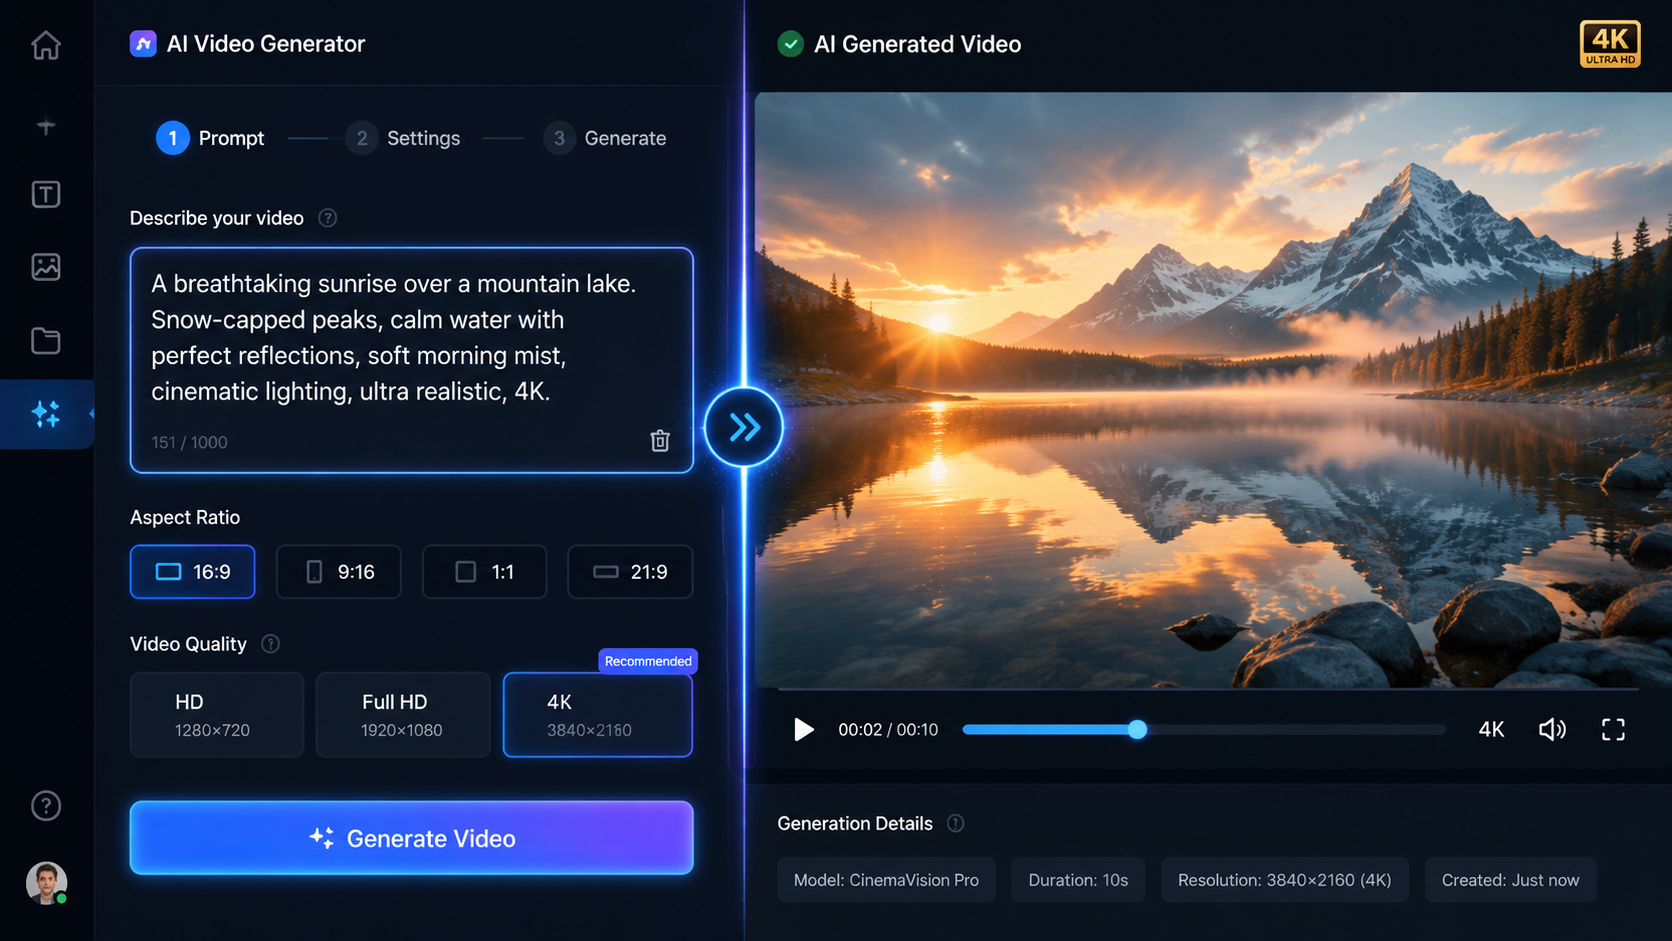Screen dimensions: 1672x941
Task: Go to the Home icon in the sidebar
Action: point(46,45)
